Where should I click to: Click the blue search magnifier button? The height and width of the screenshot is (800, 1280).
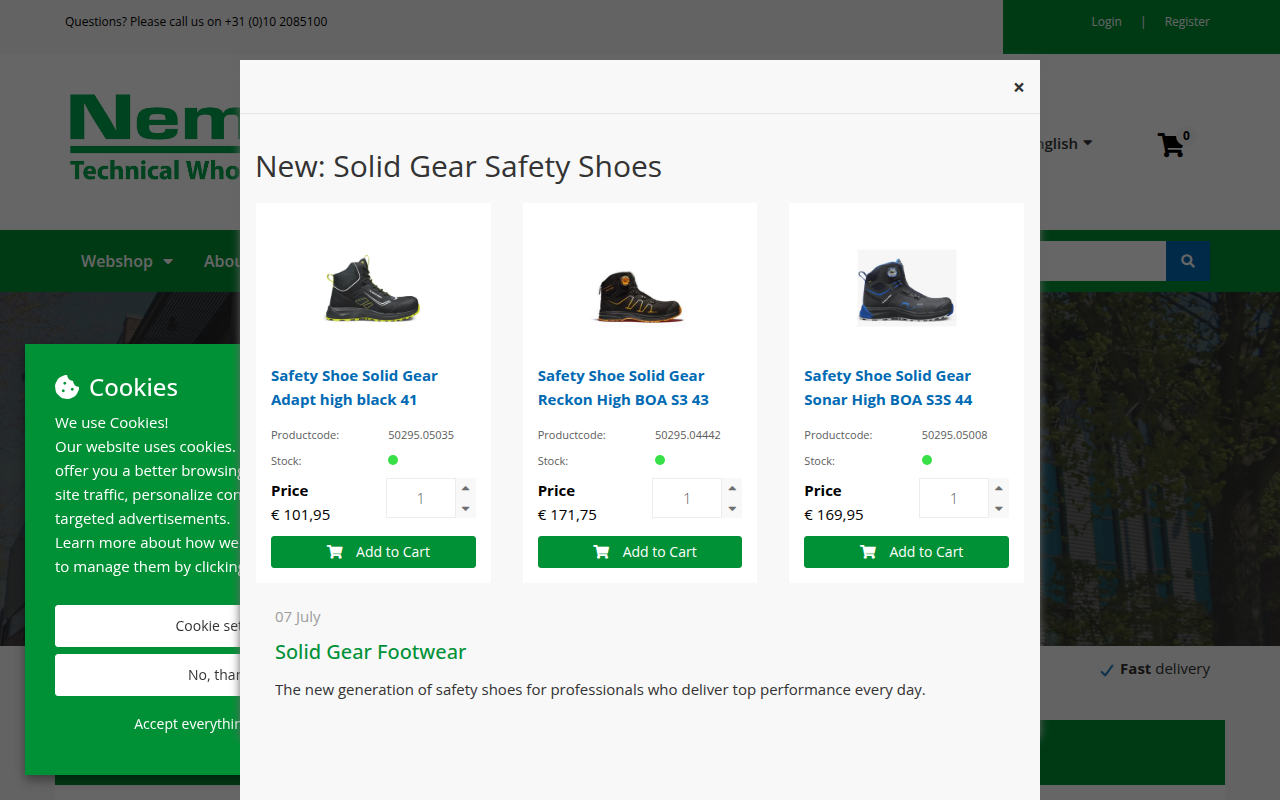point(1188,261)
